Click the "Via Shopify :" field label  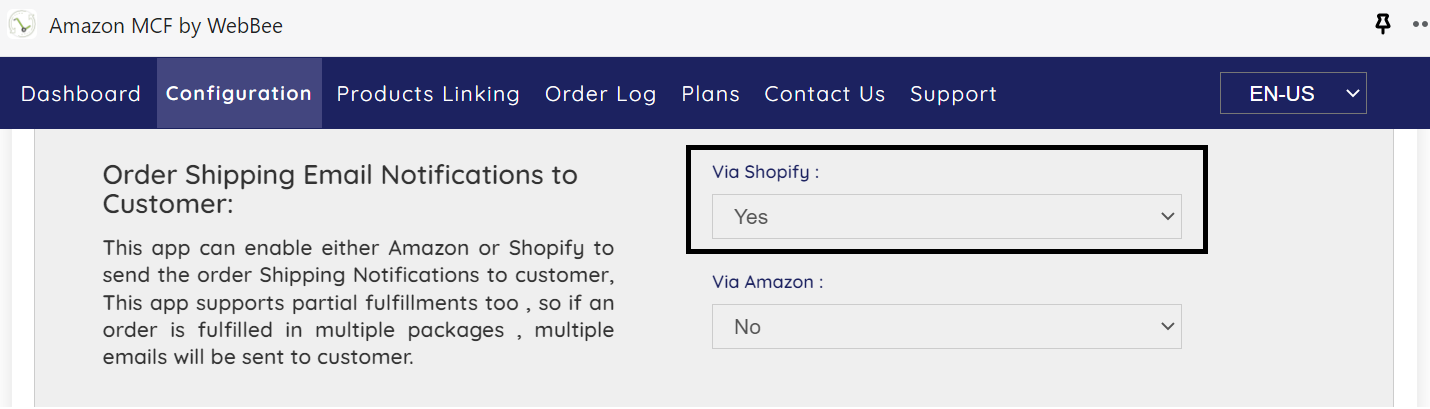(765, 172)
